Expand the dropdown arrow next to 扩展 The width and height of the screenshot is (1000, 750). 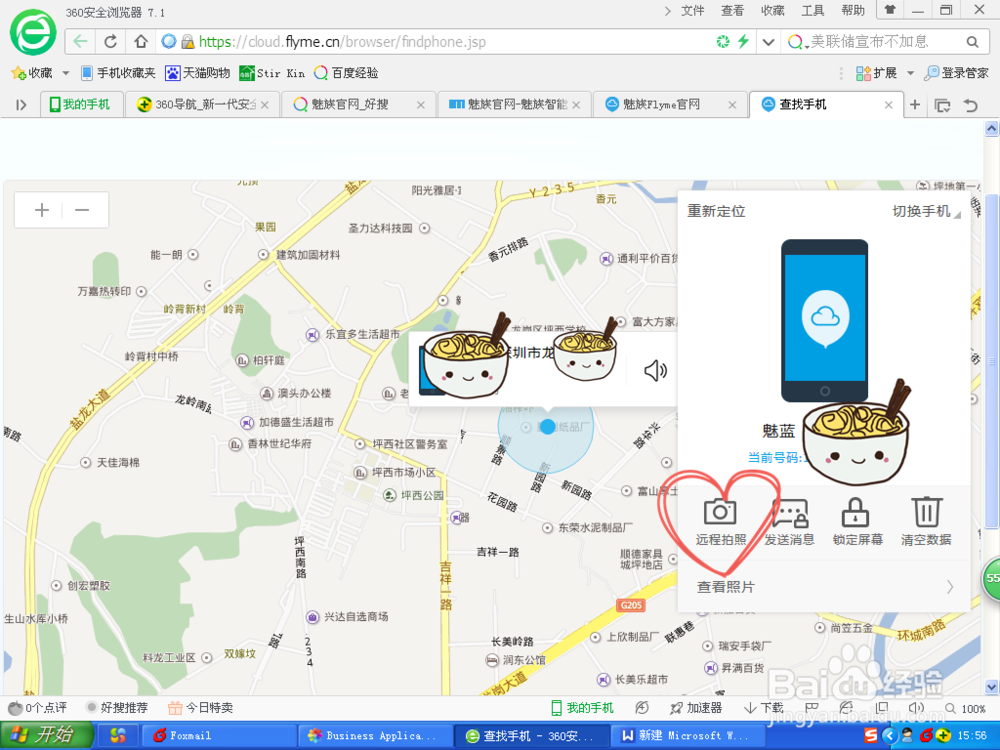point(910,73)
